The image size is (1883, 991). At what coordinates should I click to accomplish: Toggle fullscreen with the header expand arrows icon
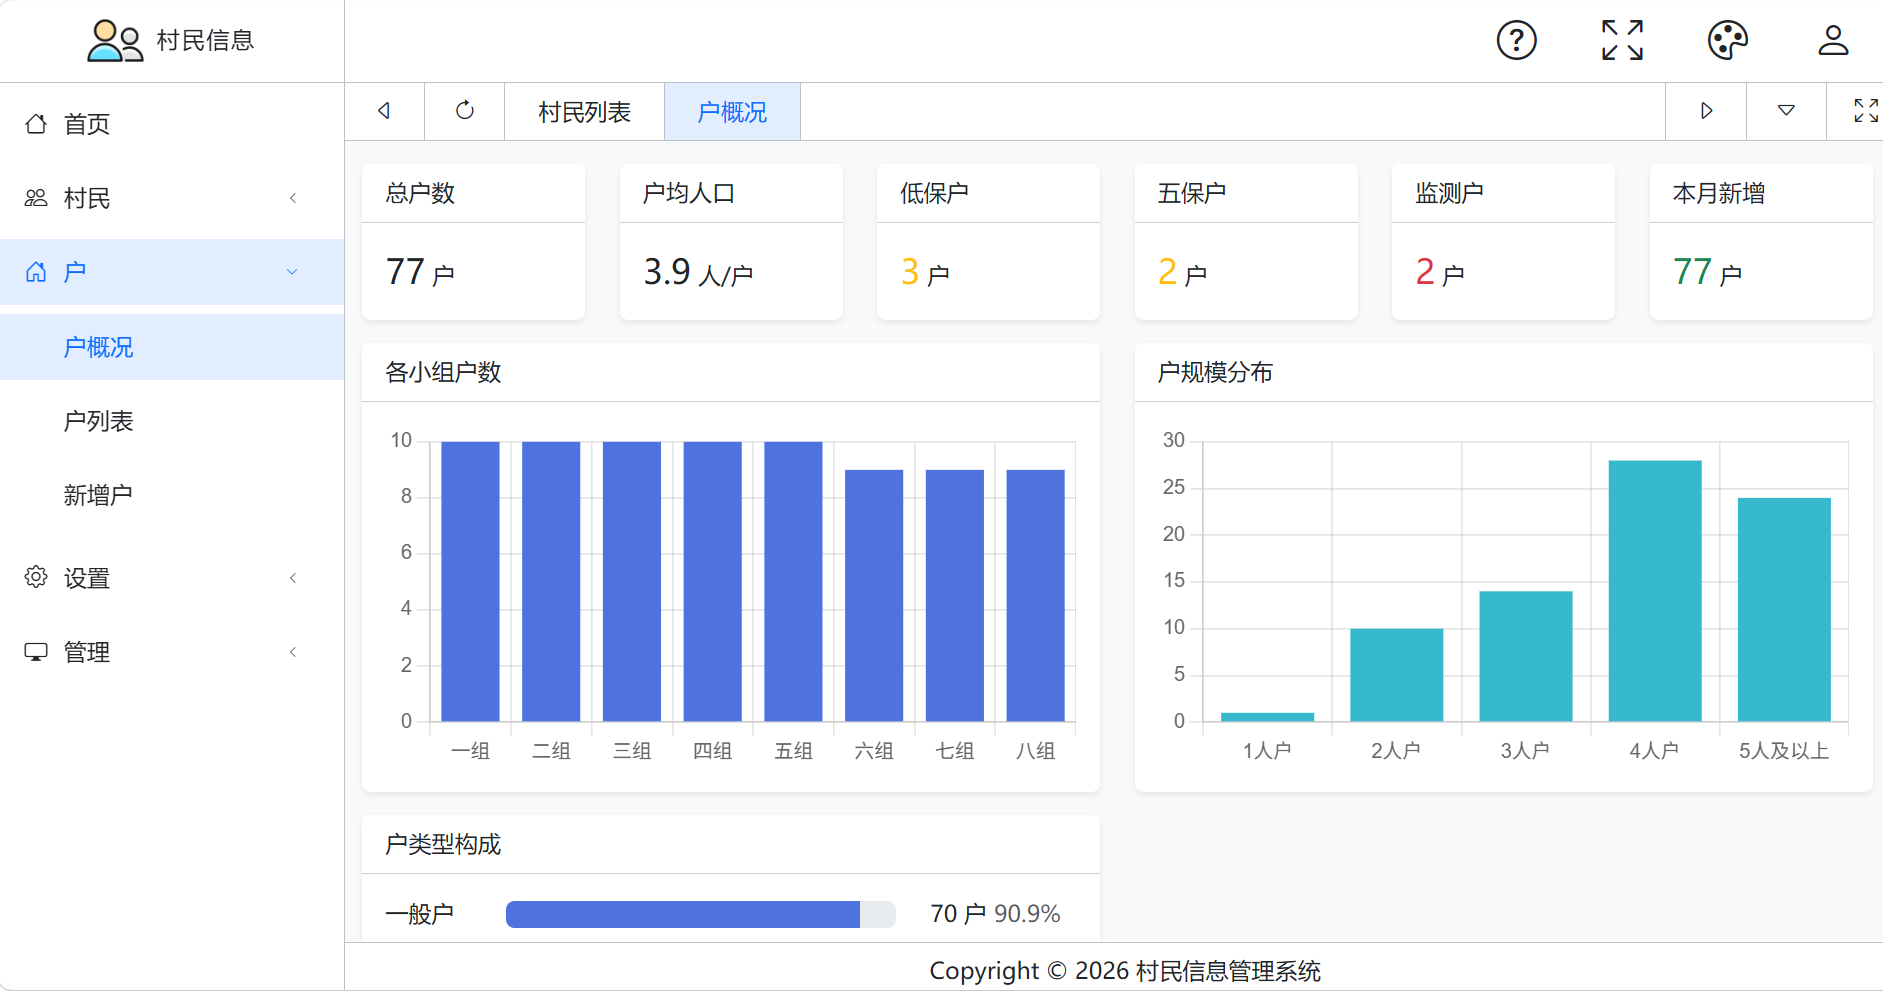coord(1622,41)
